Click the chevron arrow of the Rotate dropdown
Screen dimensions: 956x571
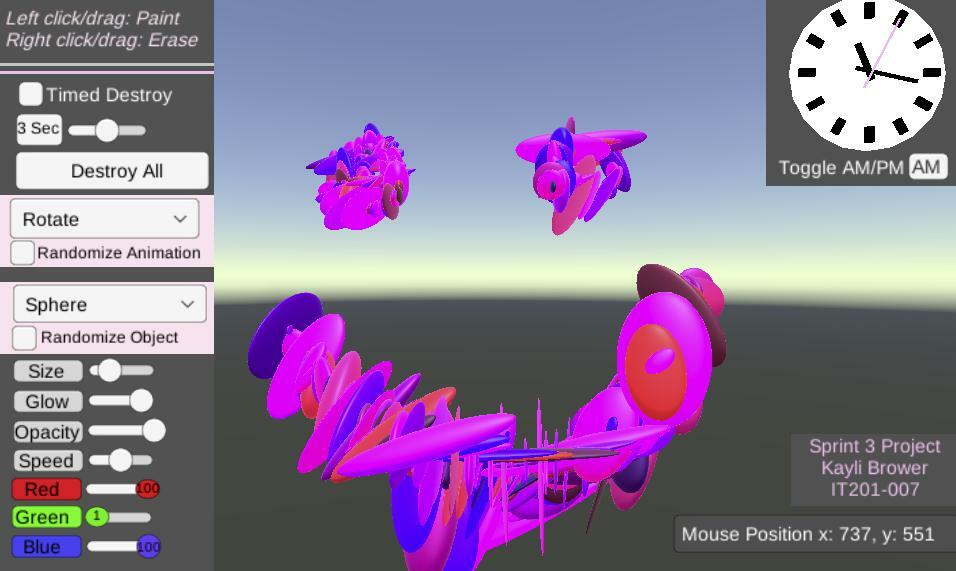[x=180, y=219]
